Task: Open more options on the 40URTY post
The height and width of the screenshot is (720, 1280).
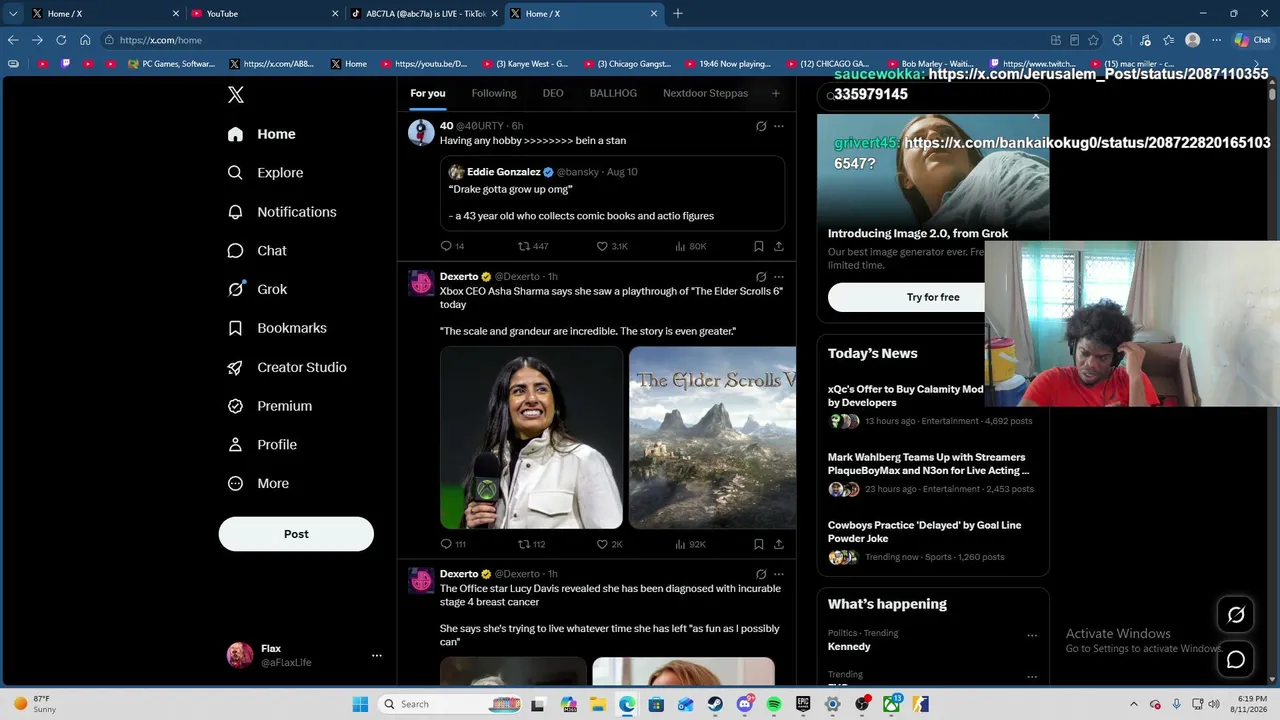Action: click(x=779, y=126)
